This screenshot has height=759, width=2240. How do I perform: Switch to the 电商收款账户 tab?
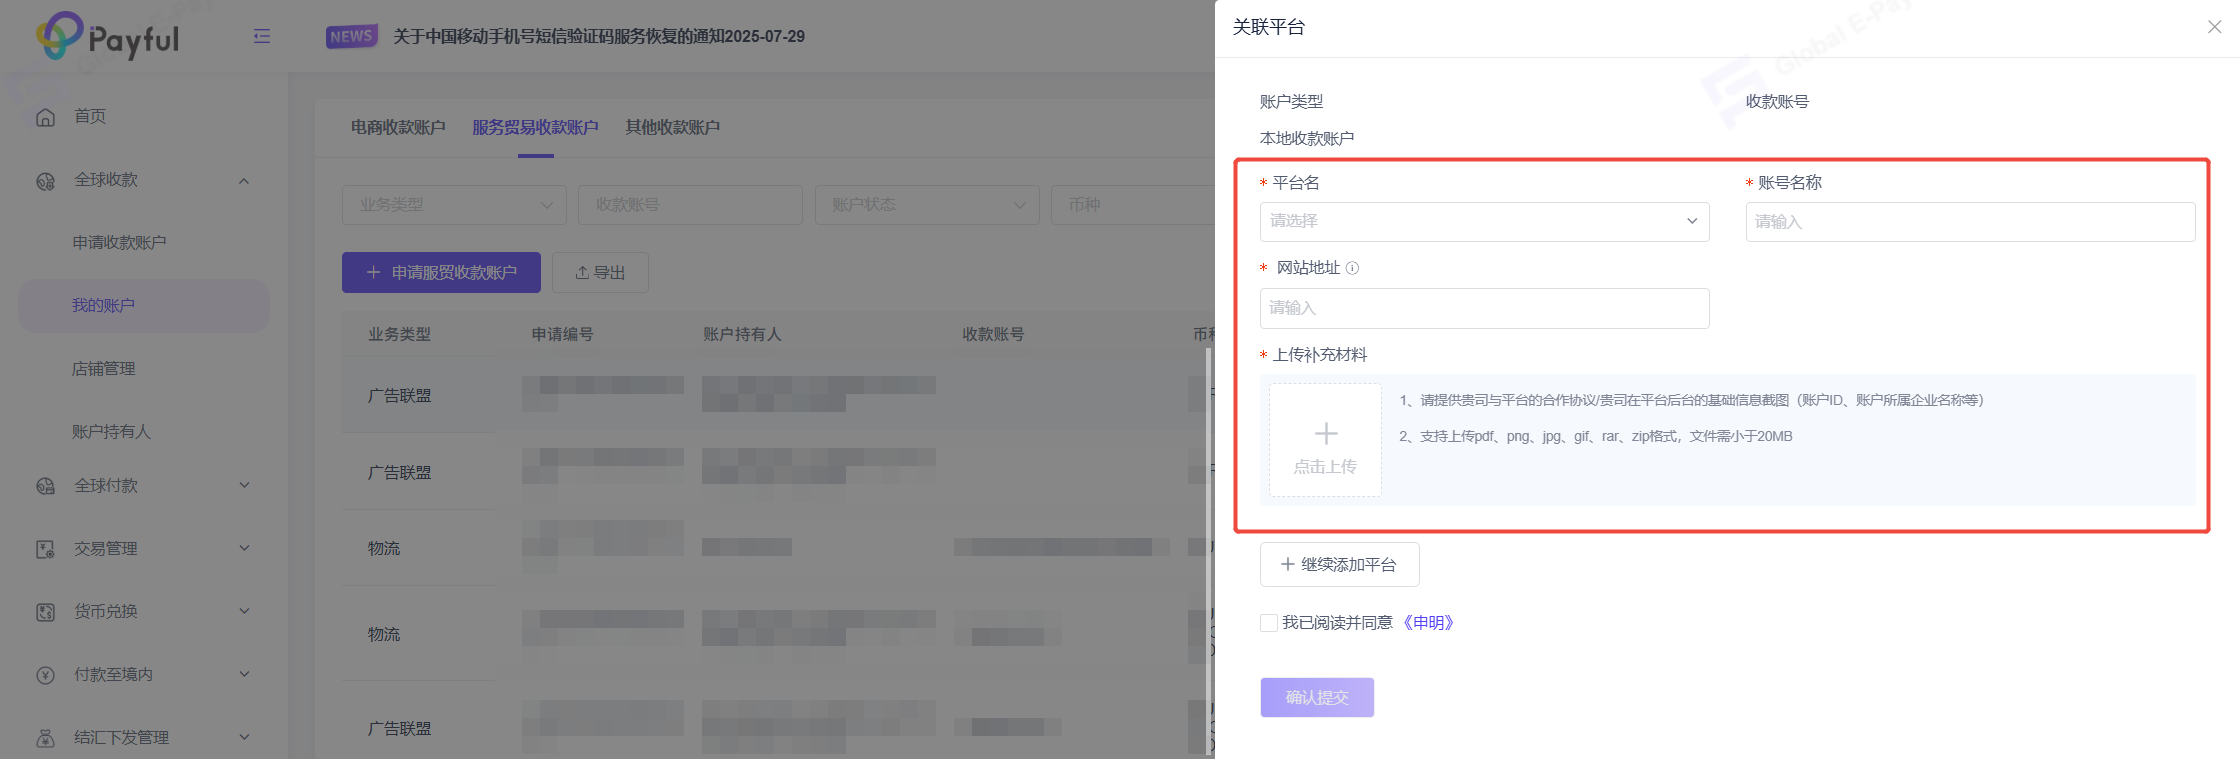[x=398, y=128]
